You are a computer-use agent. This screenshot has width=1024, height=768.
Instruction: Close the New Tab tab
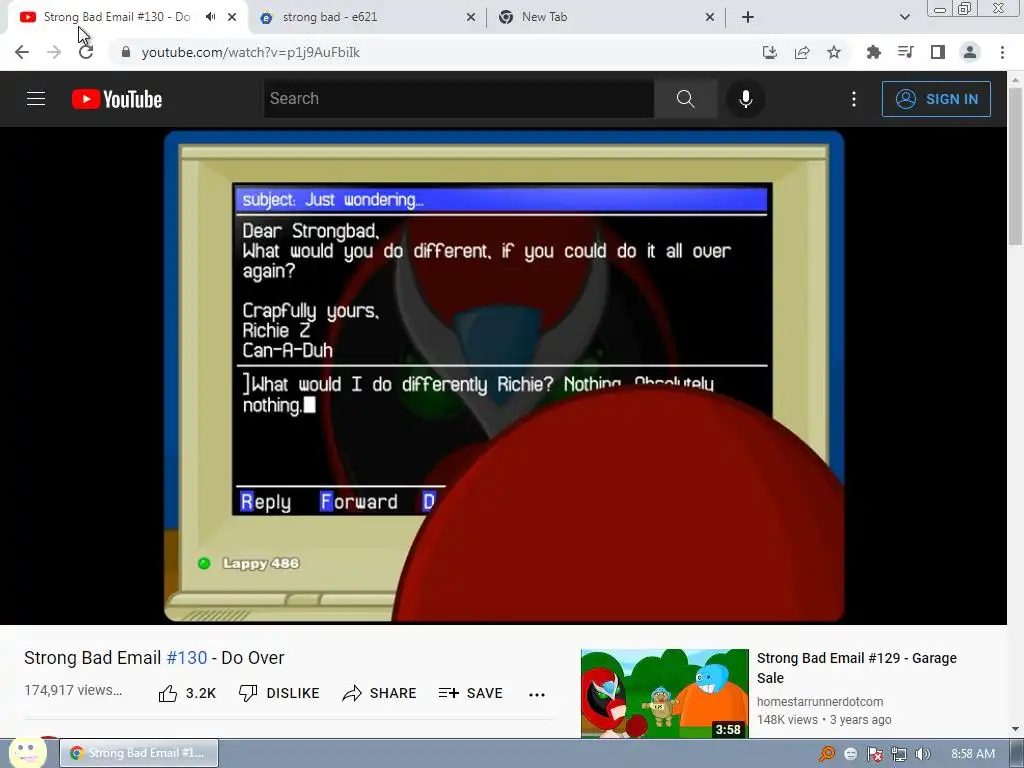click(710, 17)
